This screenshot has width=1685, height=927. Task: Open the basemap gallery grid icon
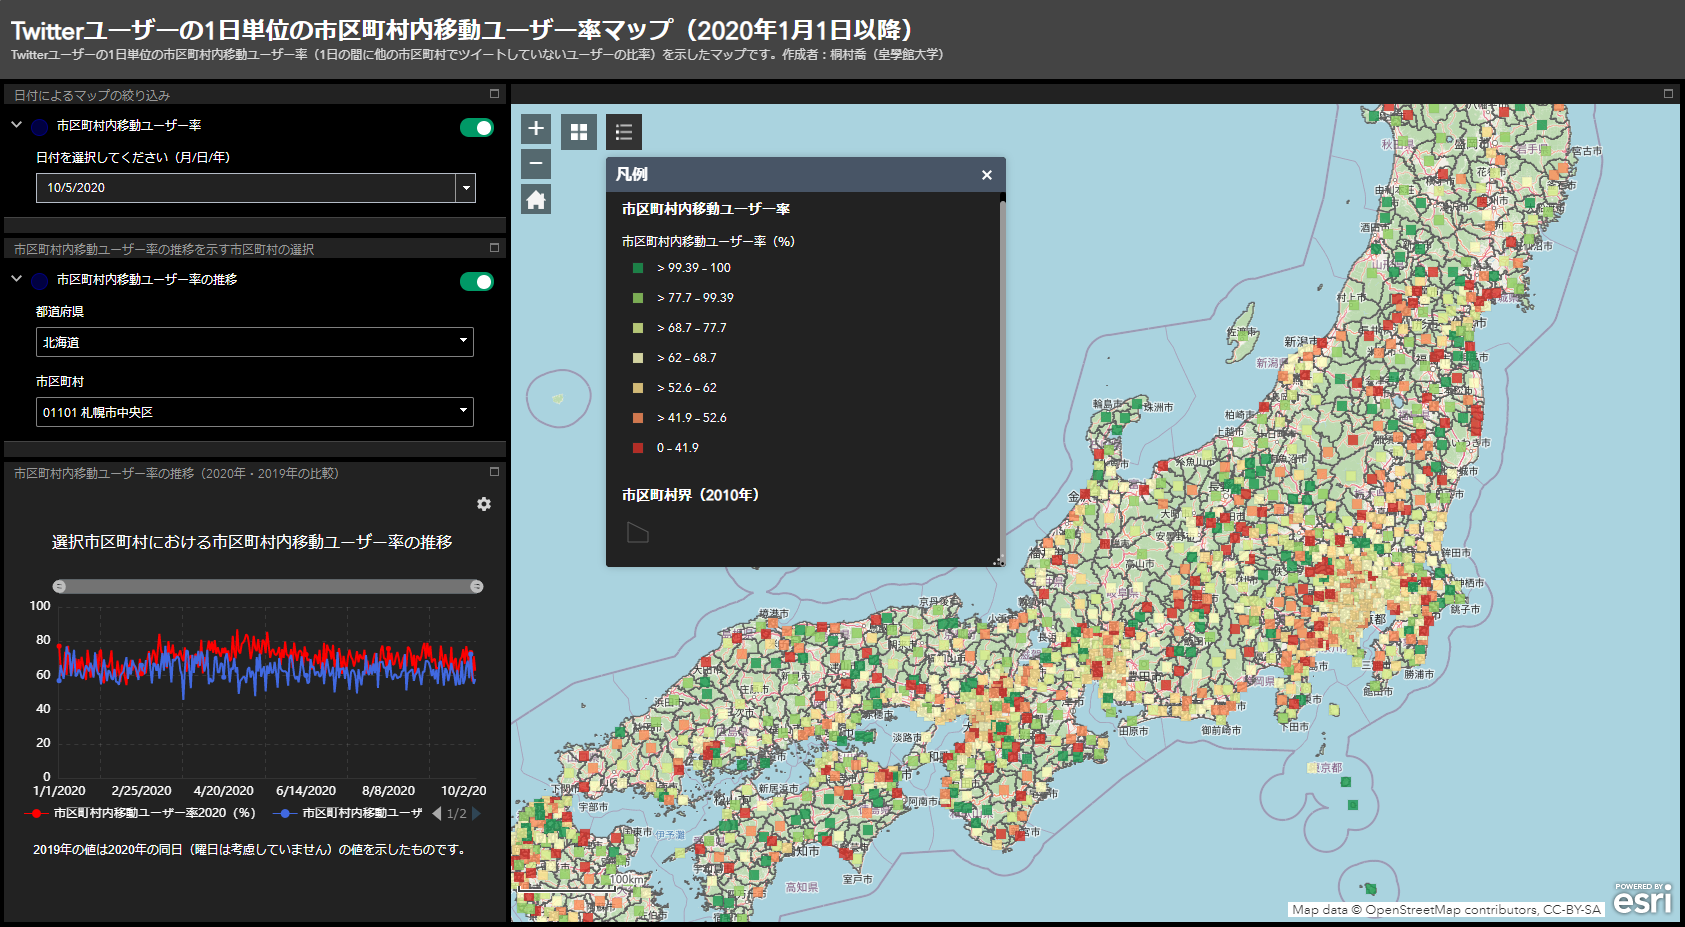(578, 131)
